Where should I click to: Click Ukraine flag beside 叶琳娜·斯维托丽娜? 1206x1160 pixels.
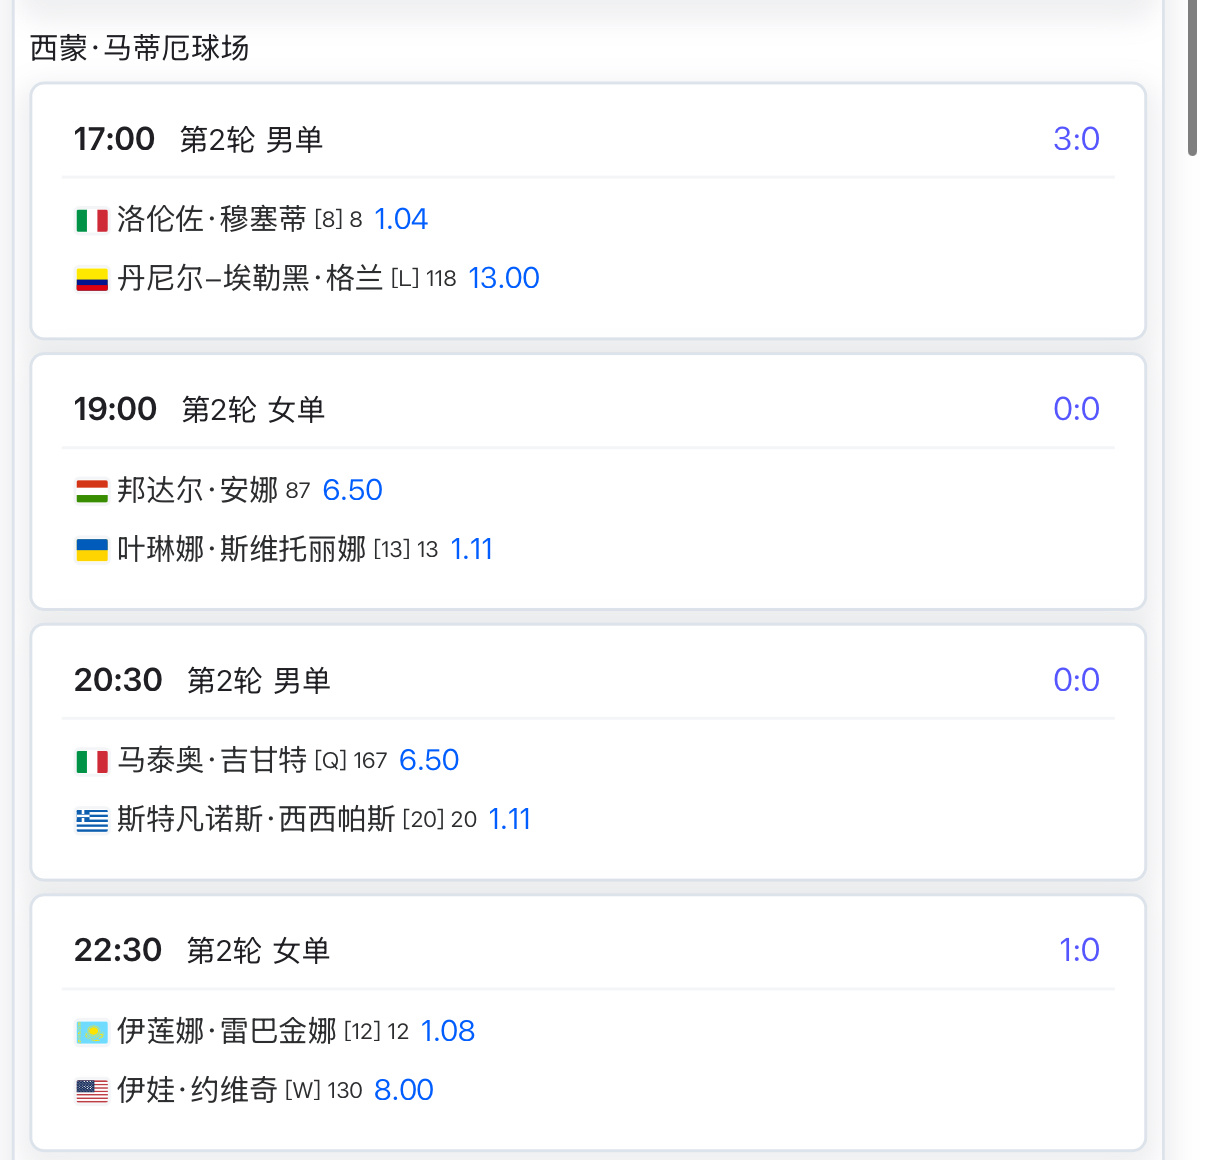[x=92, y=550]
